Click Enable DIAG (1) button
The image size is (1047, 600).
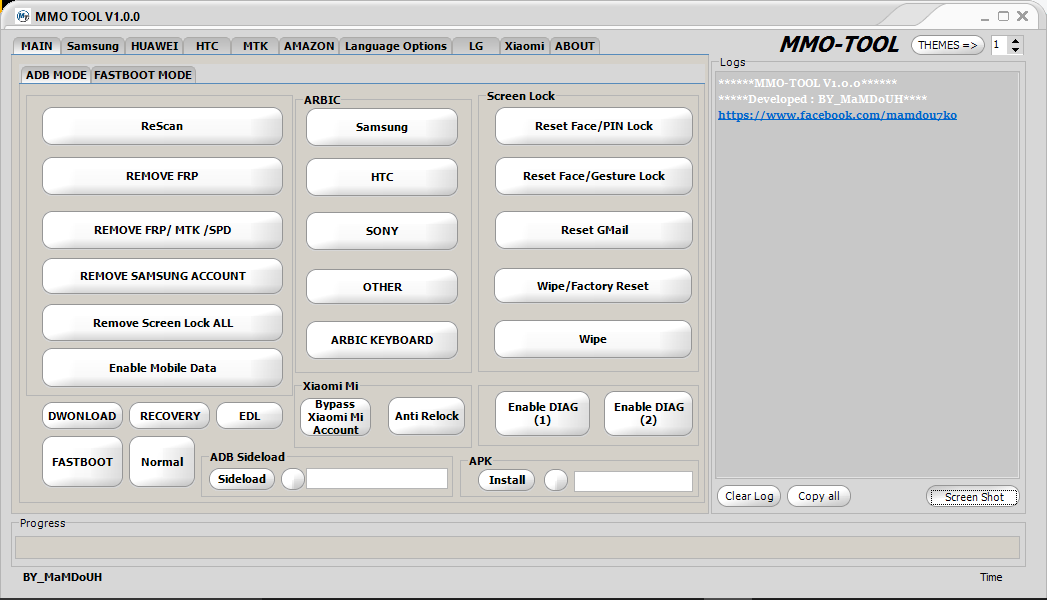(x=542, y=414)
